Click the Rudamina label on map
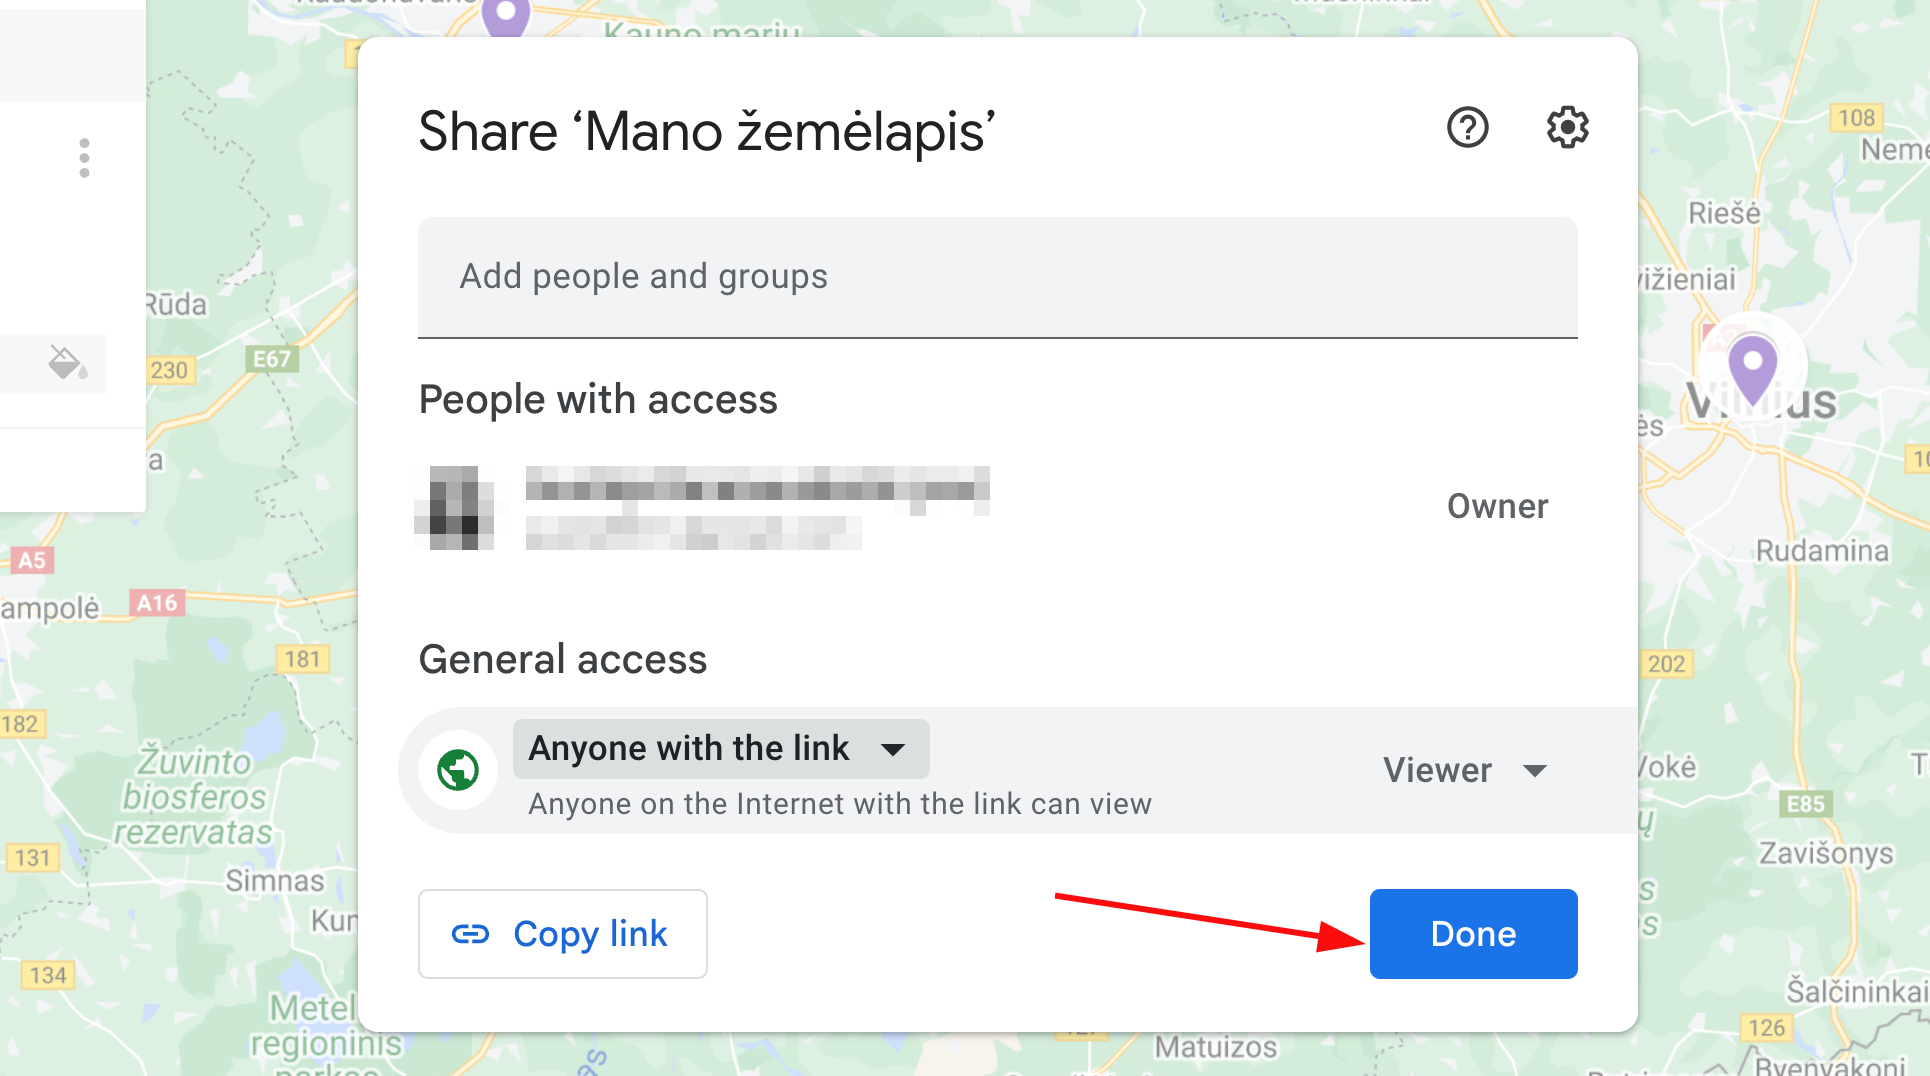1930x1076 pixels. [1822, 551]
